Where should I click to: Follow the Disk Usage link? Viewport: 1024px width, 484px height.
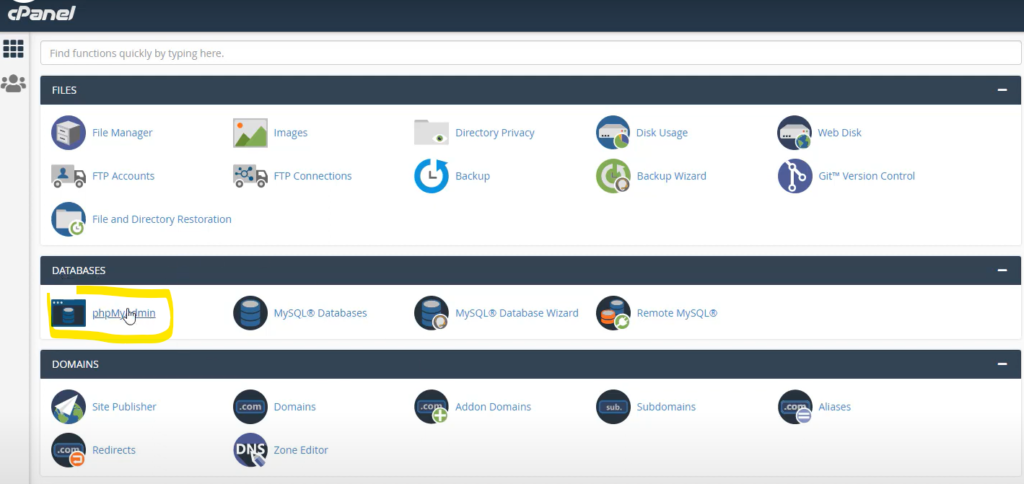662,133
